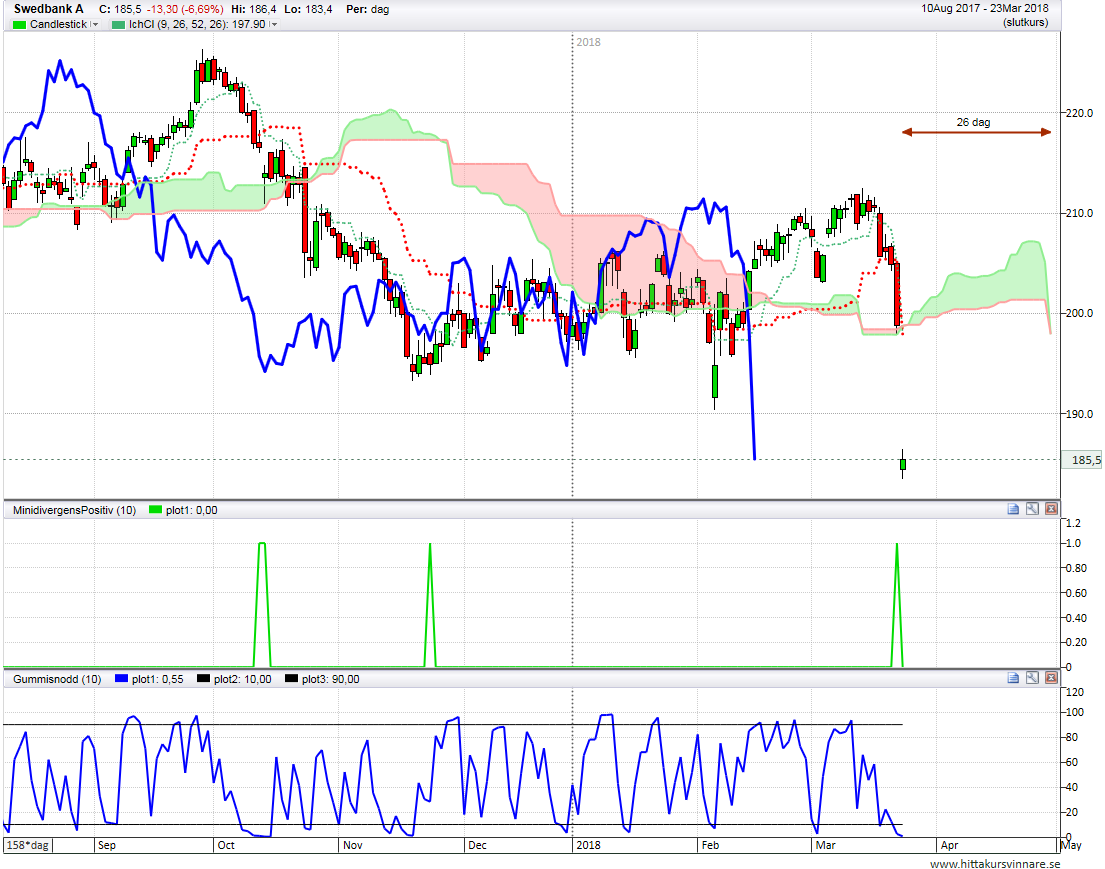Click black plot3 swatch in Gummisnodd
The height and width of the screenshot is (869, 1105).
pos(291,679)
